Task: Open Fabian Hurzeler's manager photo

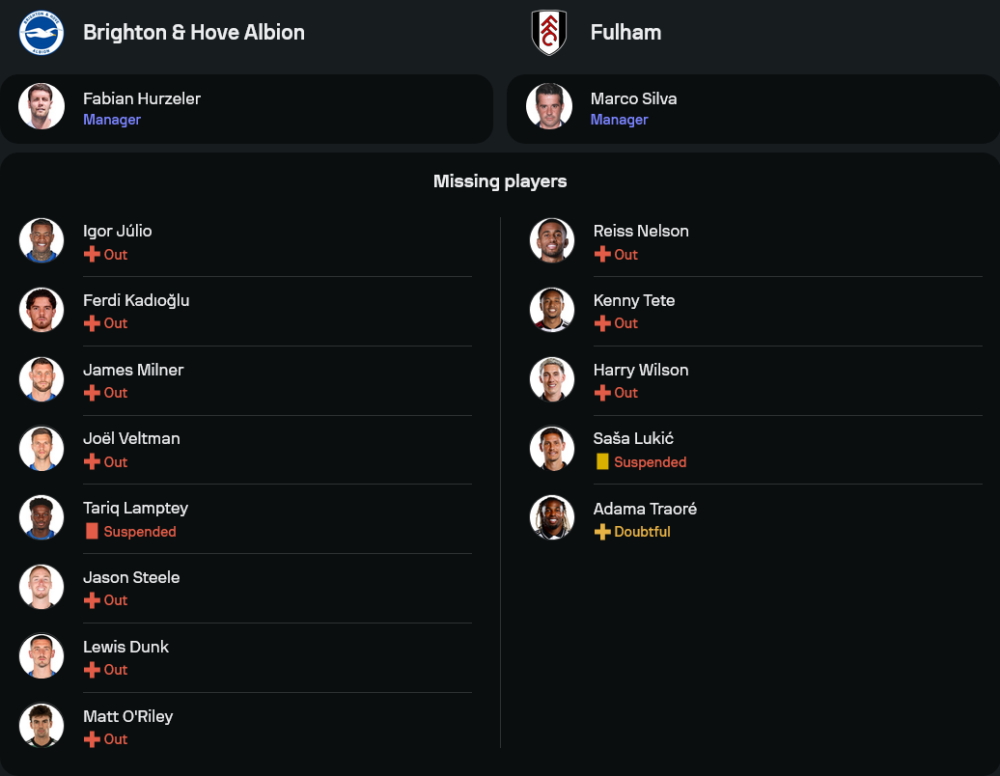Action: click(x=41, y=107)
